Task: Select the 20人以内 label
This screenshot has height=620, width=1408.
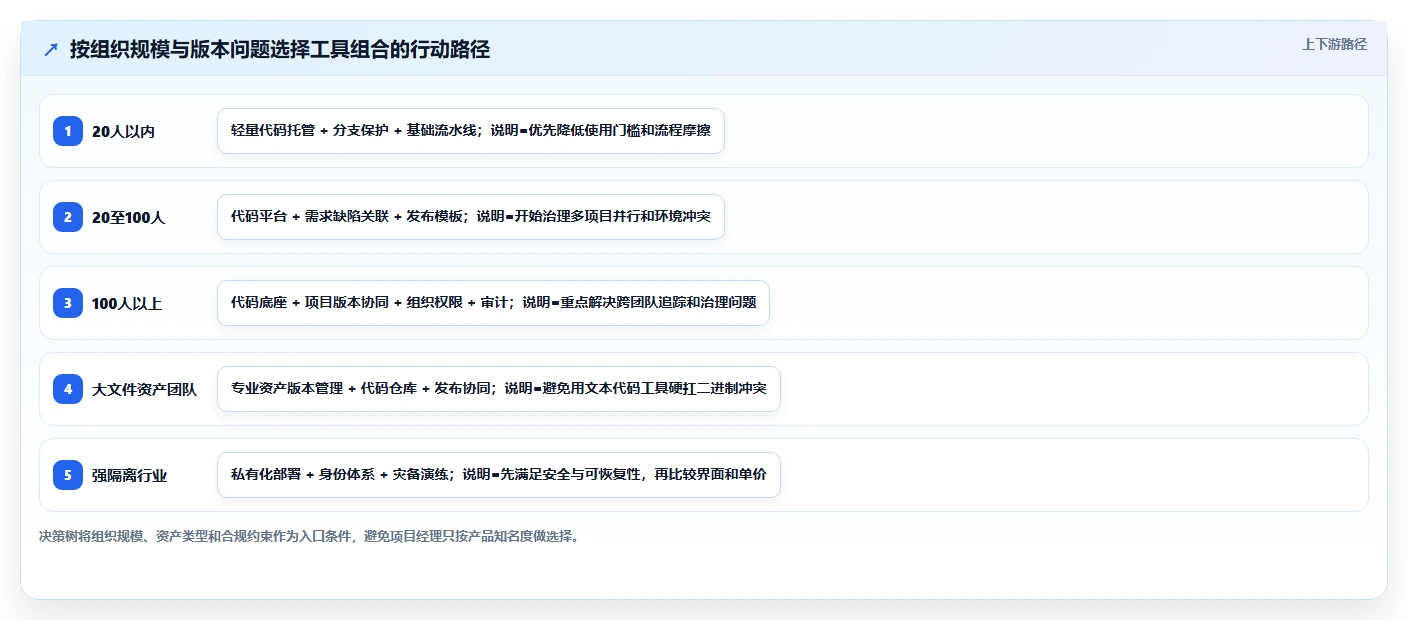Action: (123, 131)
